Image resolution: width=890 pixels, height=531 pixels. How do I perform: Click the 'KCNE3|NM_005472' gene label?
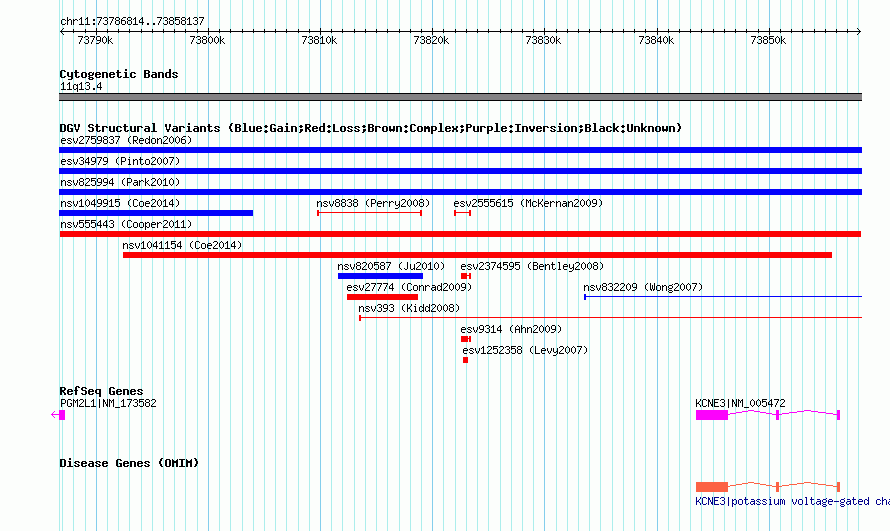click(740, 403)
